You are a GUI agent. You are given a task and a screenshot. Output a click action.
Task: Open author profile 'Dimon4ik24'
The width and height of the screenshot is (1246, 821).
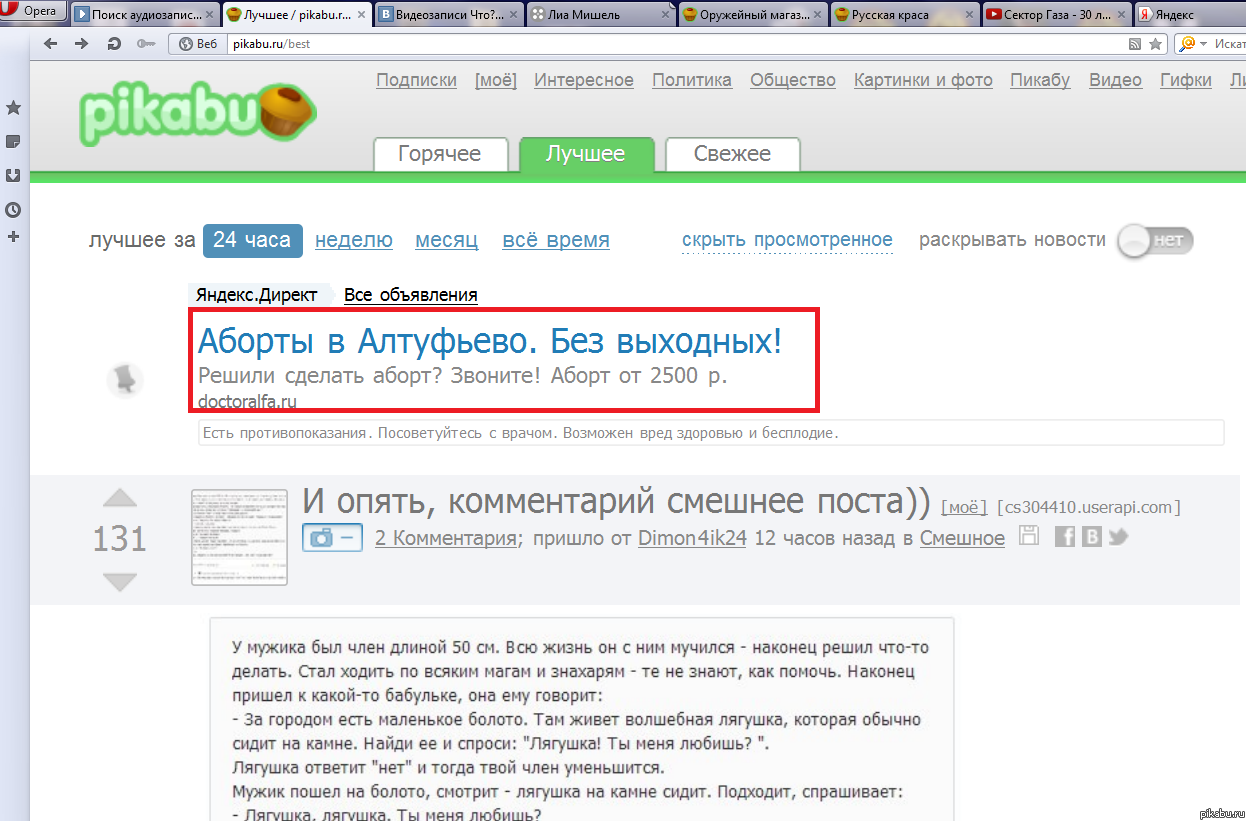693,538
